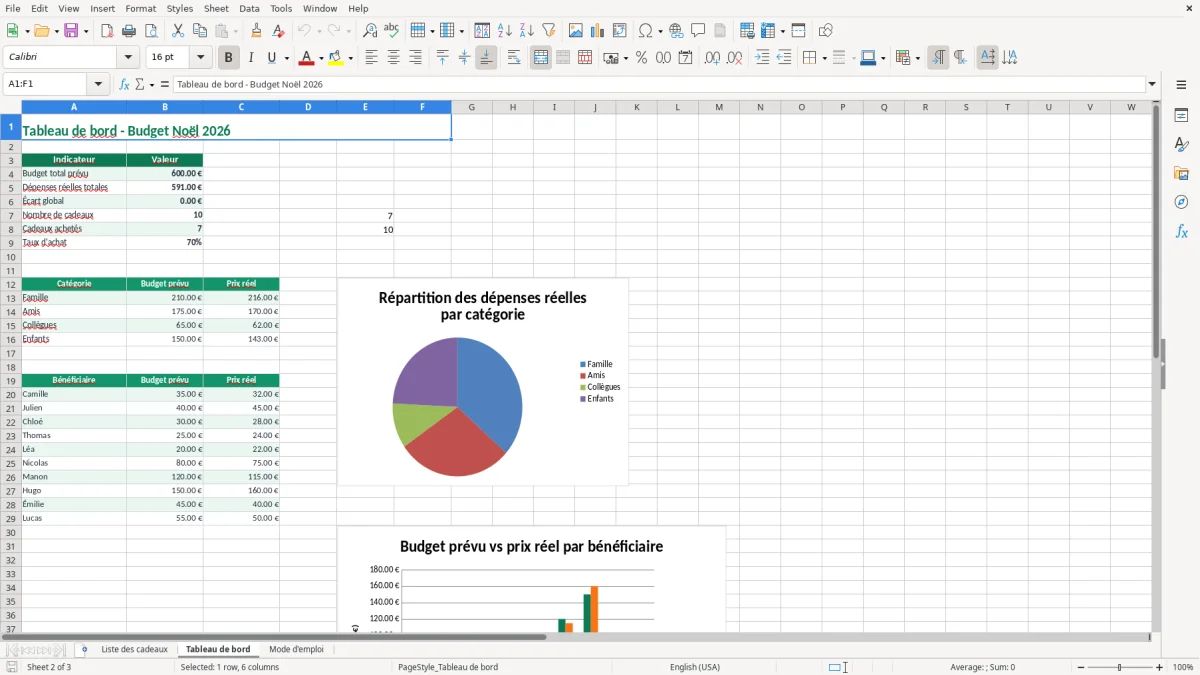The height and width of the screenshot is (675, 1200).
Task: Click the AutoFilter funnel icon
Action: pos(549,31)
